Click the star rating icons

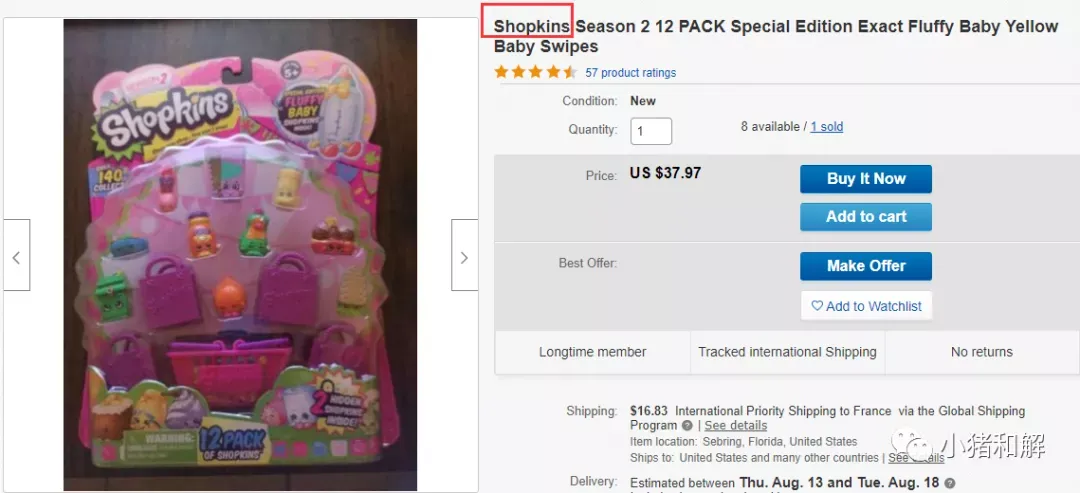pyautogui.click(x=536, y=72)
